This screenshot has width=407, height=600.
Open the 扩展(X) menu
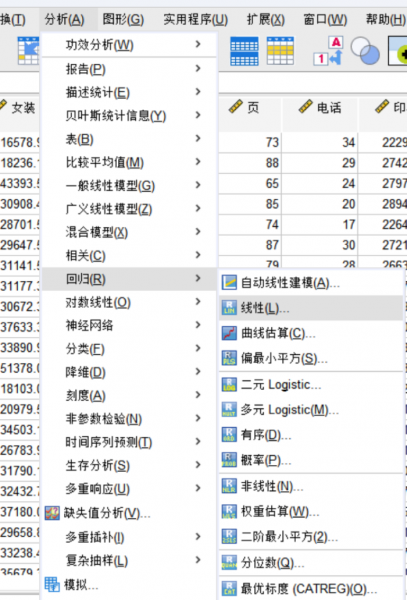(x=265, y=19)
